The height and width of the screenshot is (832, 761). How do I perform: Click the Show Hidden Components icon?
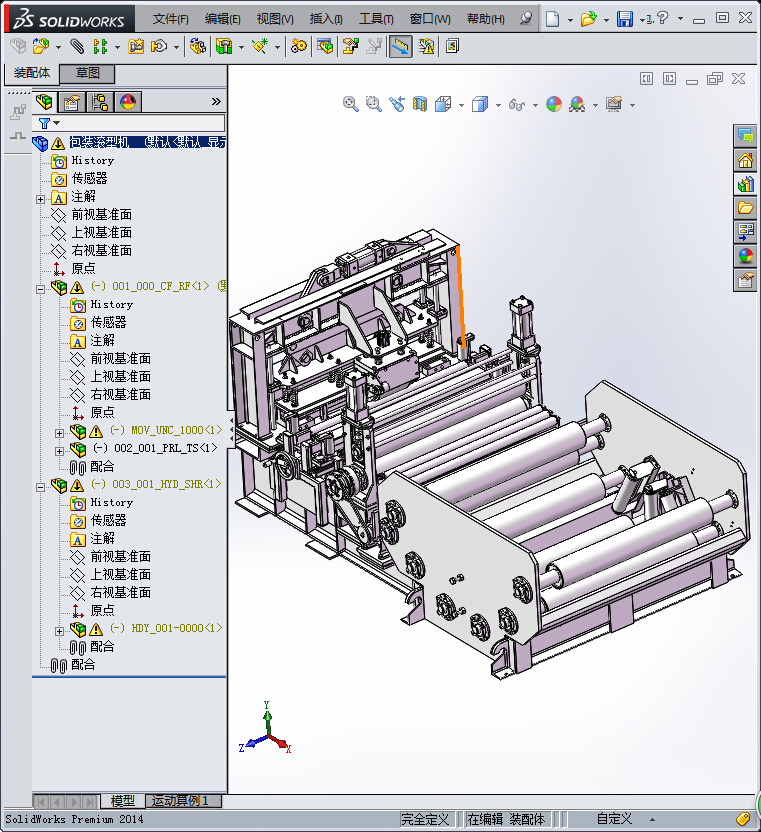(x=197, y=47)
